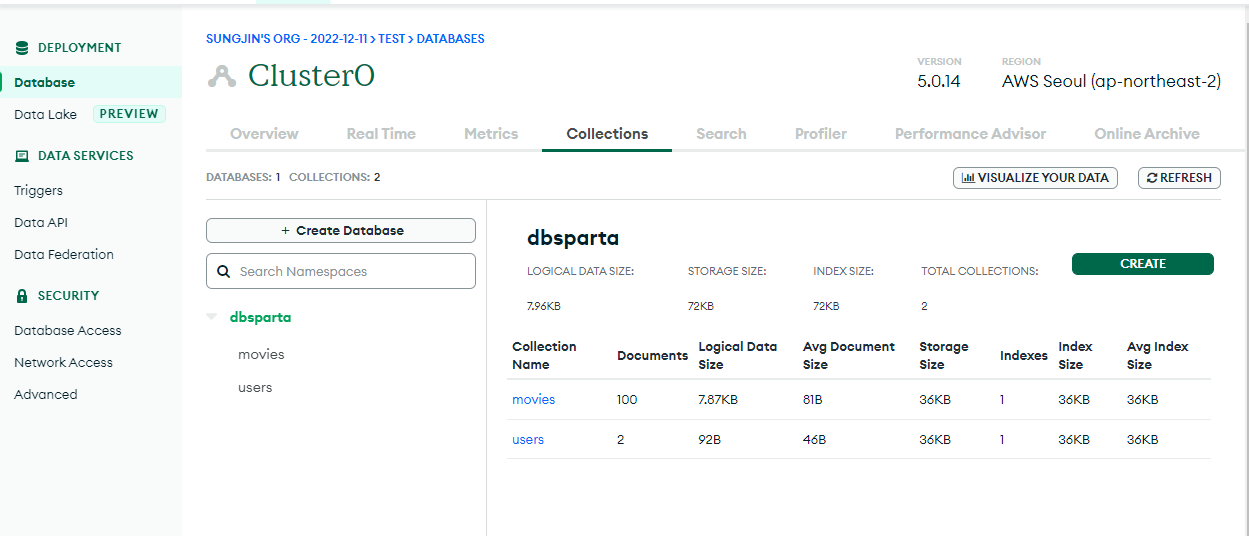1249x536 pixels.
Task: Select movies collection in the tree
Action: (x=261, y=354)
